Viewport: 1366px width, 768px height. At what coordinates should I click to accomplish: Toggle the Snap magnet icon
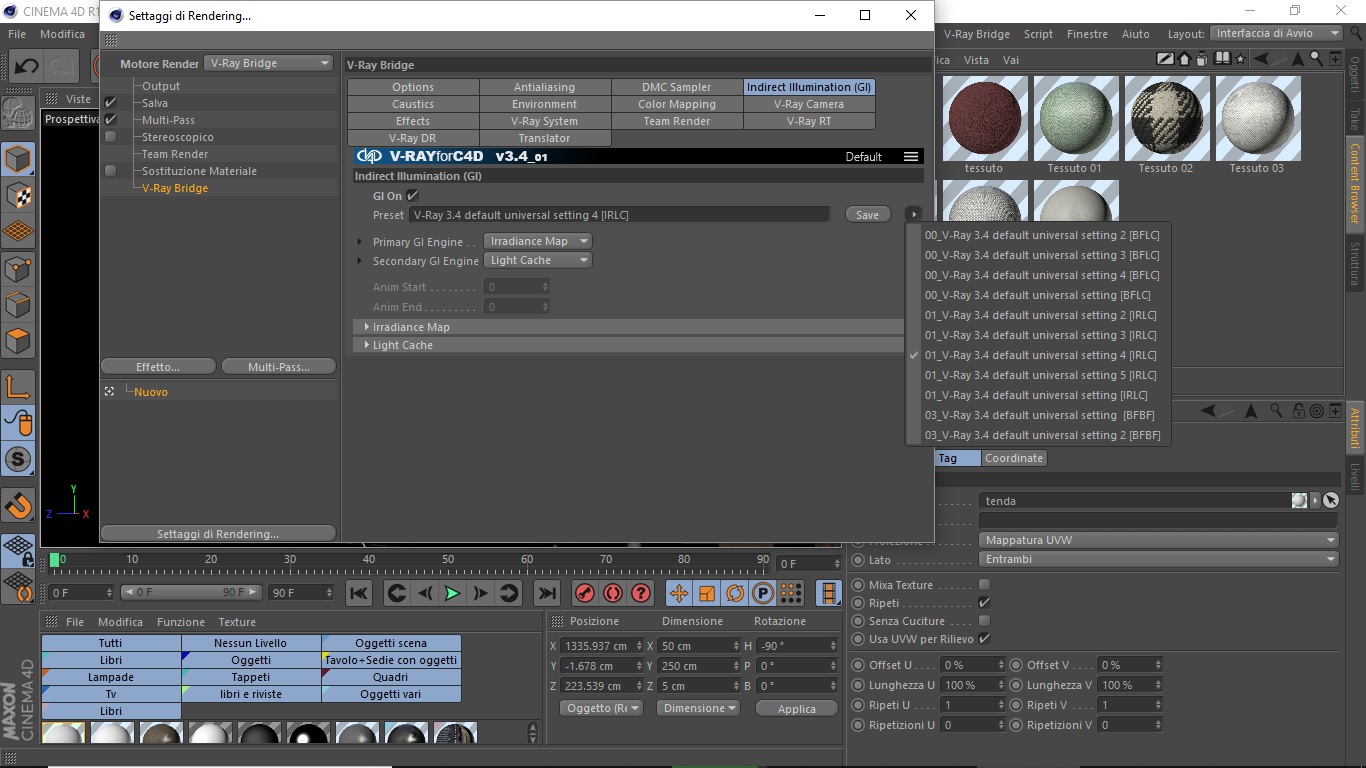pyautogui.click(x=18, y=506)
